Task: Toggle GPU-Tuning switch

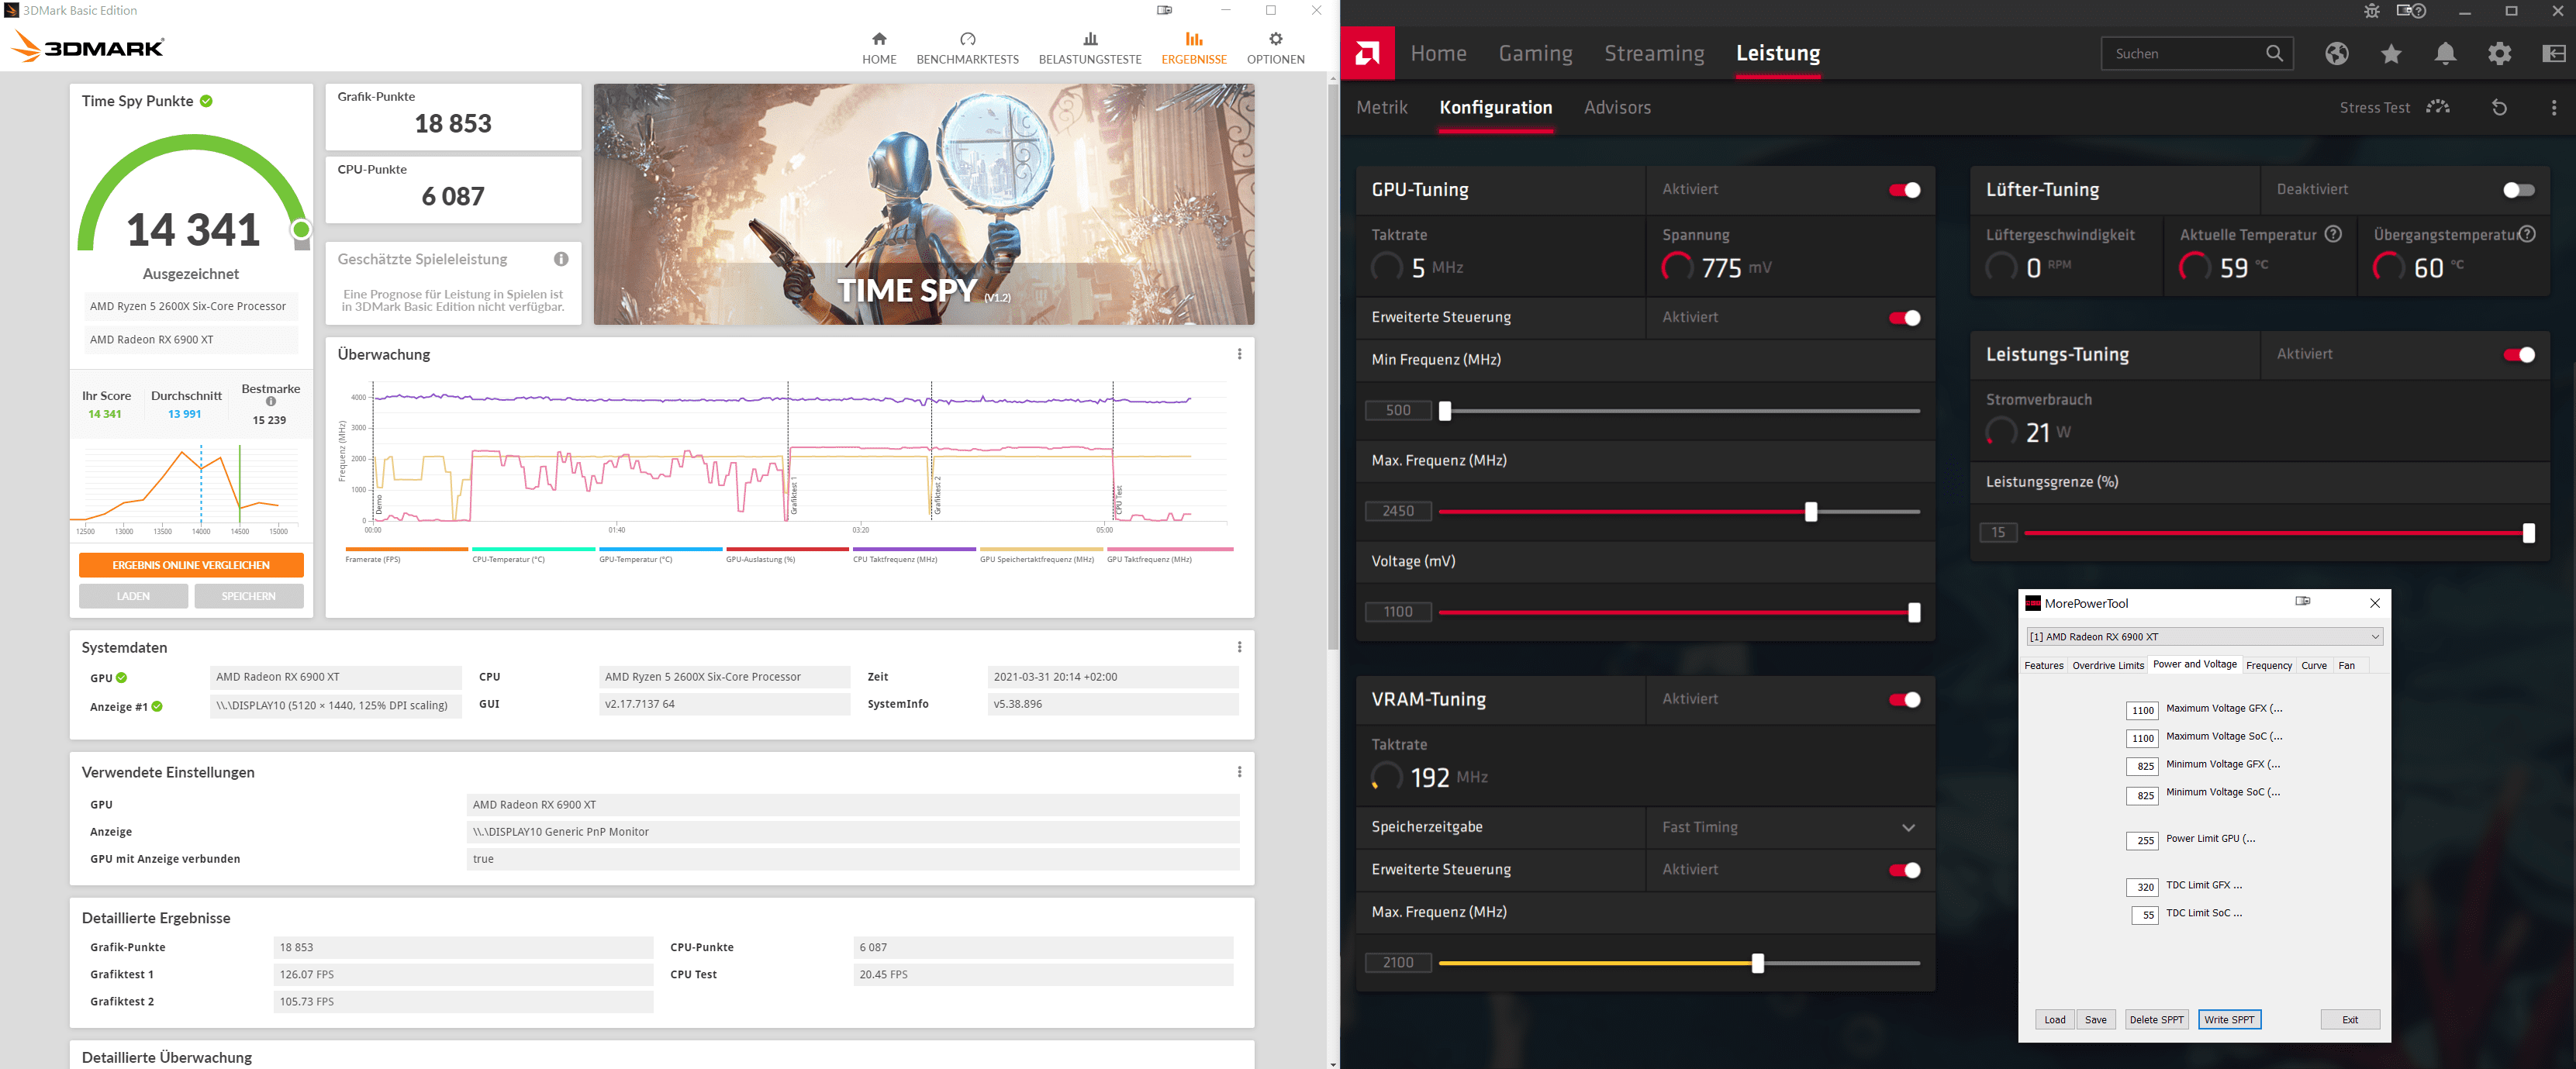Action: (x=1904, y=190)
